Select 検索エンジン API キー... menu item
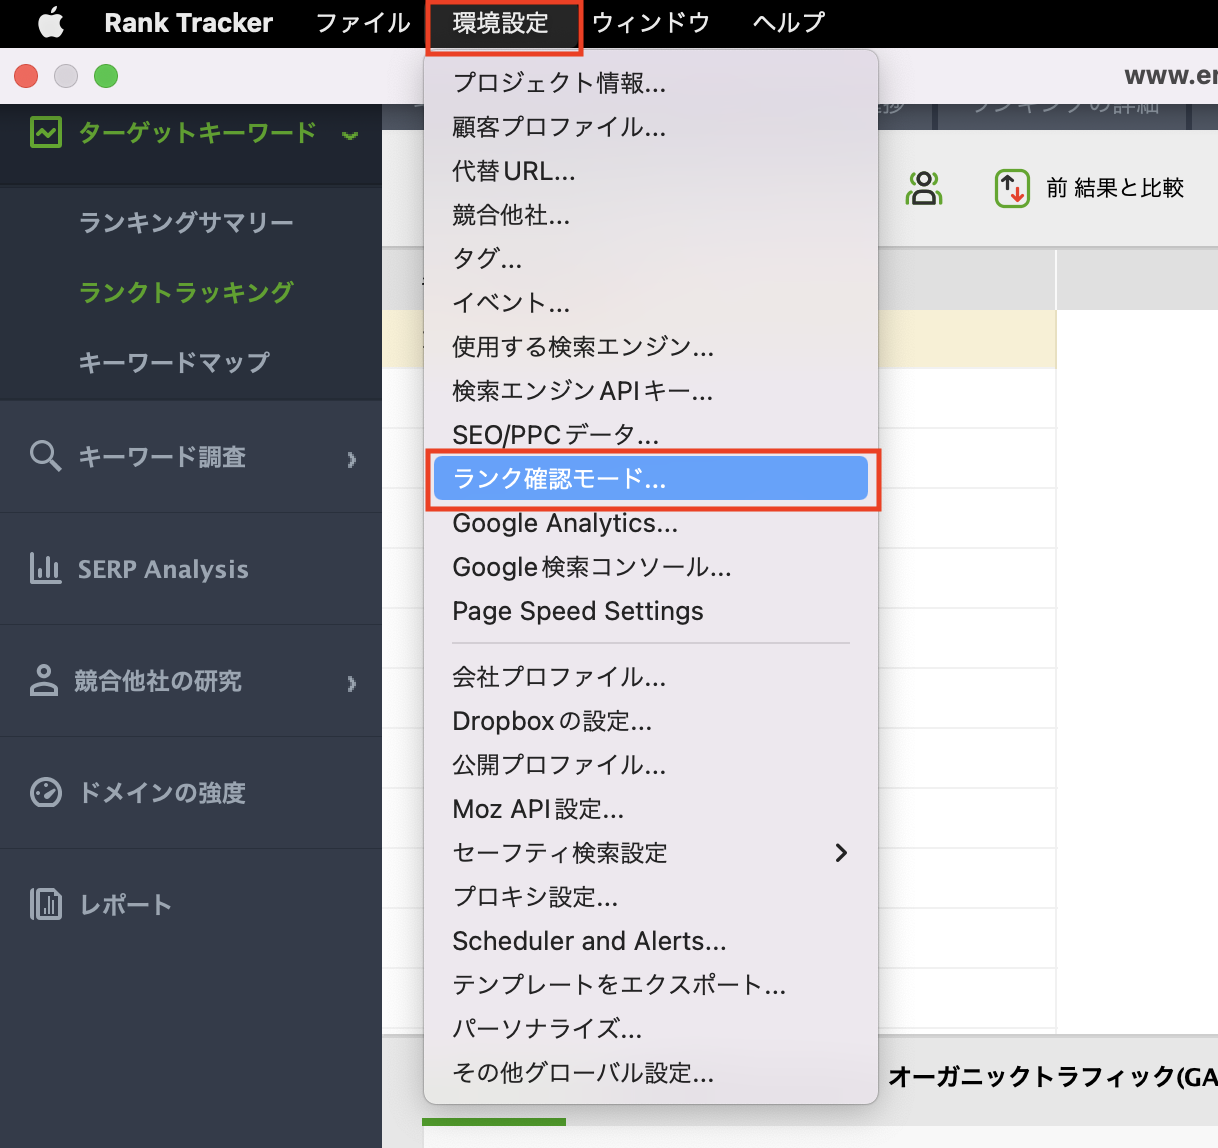1218x1148 pixels. [x=651, y=391]
